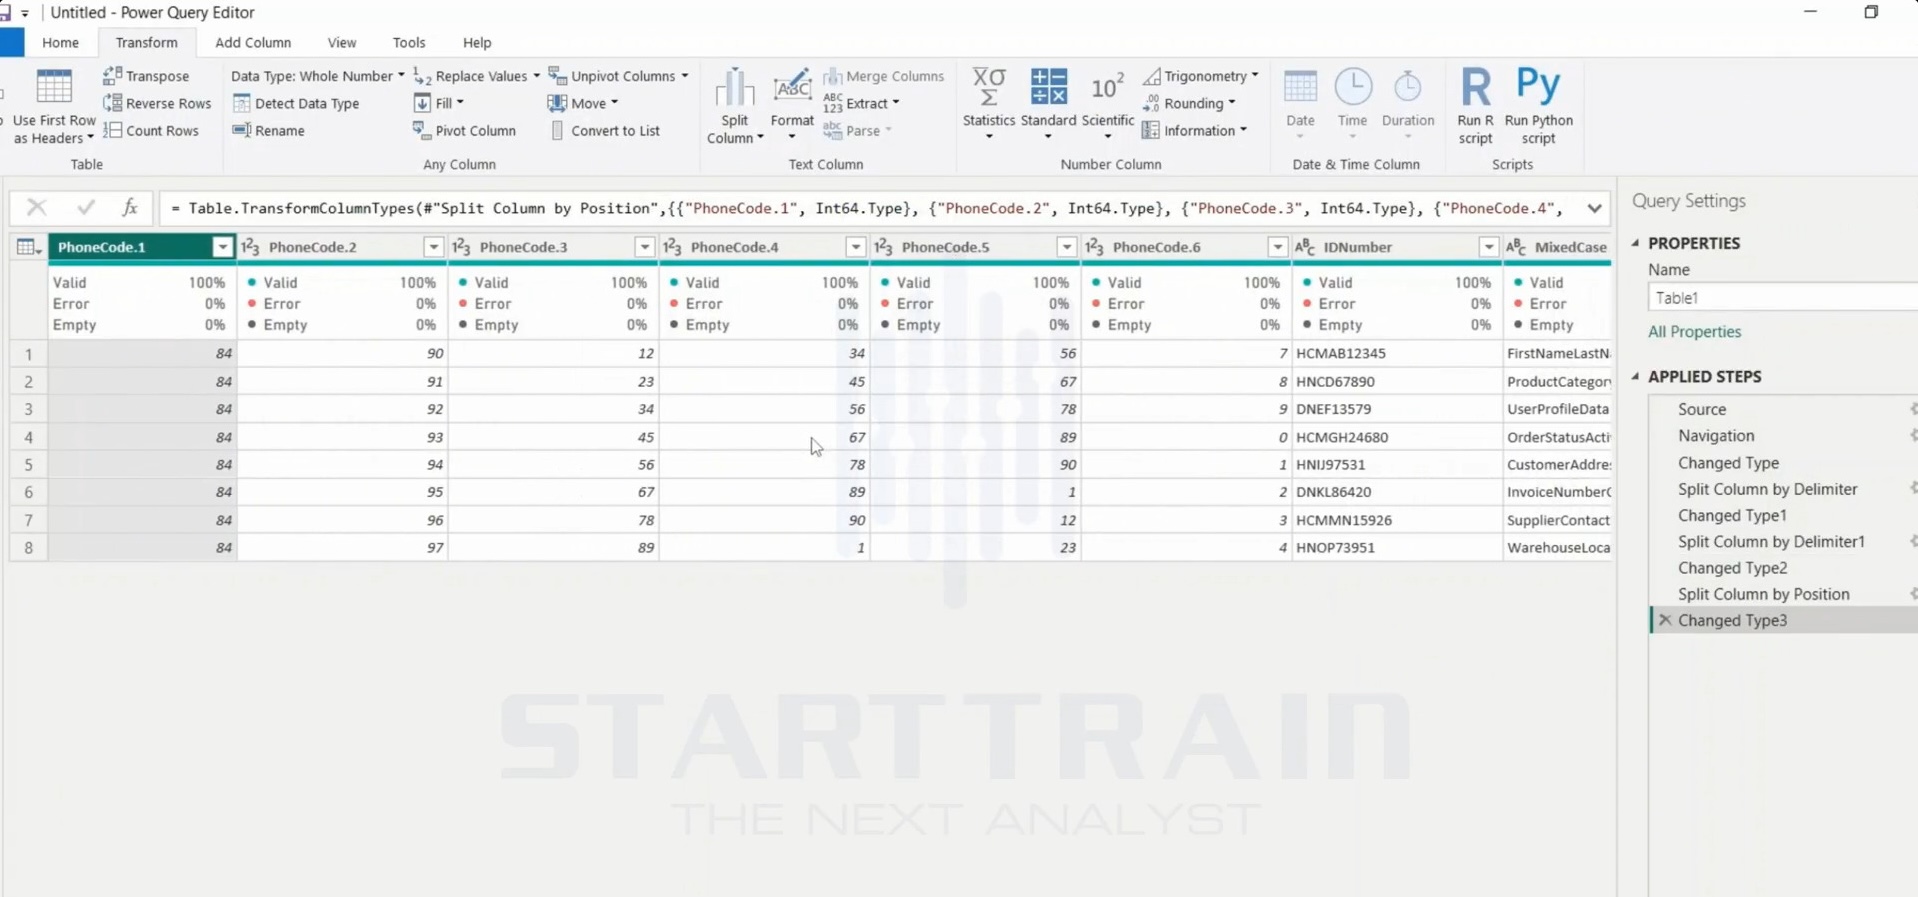
Task: Open the Home ribbon tab
Action: (60, 42)
